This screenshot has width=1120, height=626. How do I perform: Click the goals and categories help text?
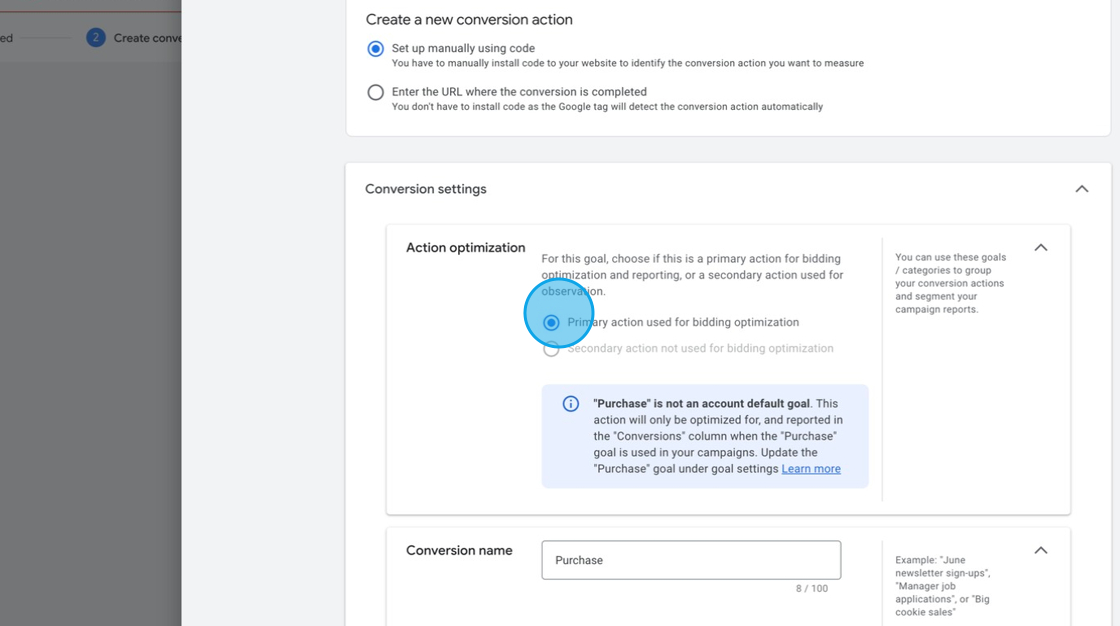pyautogui.click(x=950, y=283)
